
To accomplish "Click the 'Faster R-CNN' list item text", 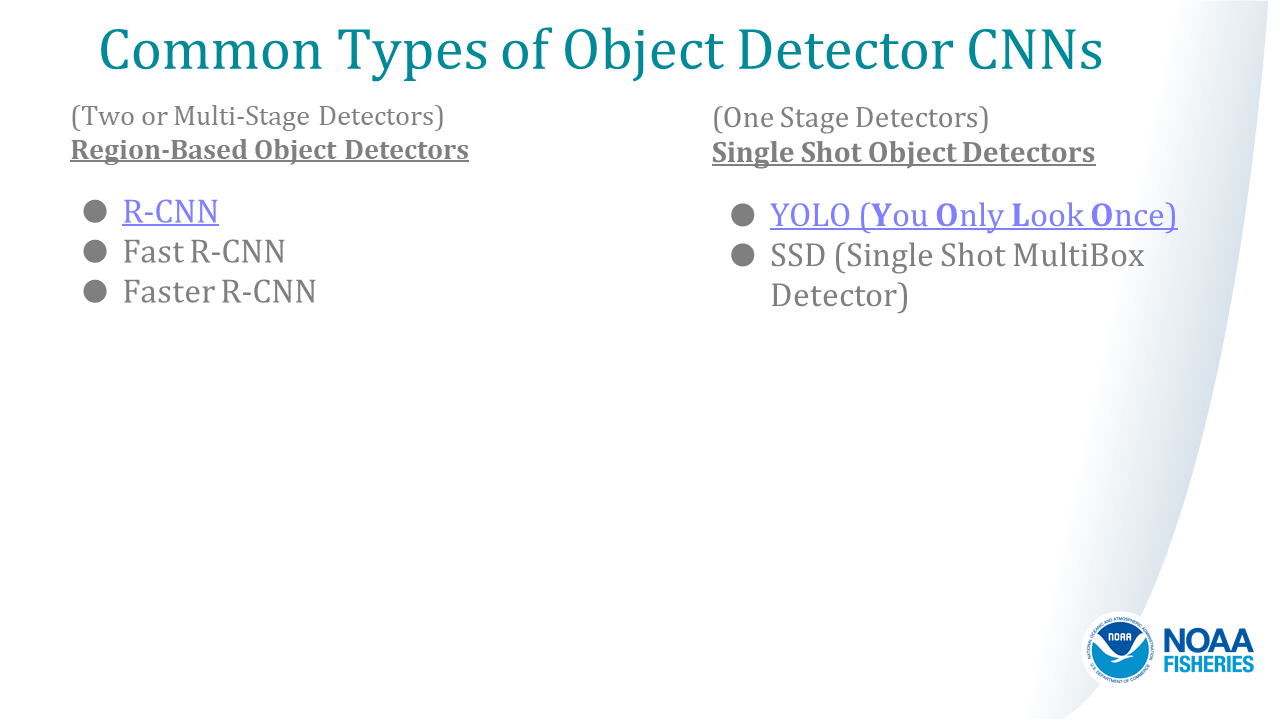I will click(x=219, y=291).
